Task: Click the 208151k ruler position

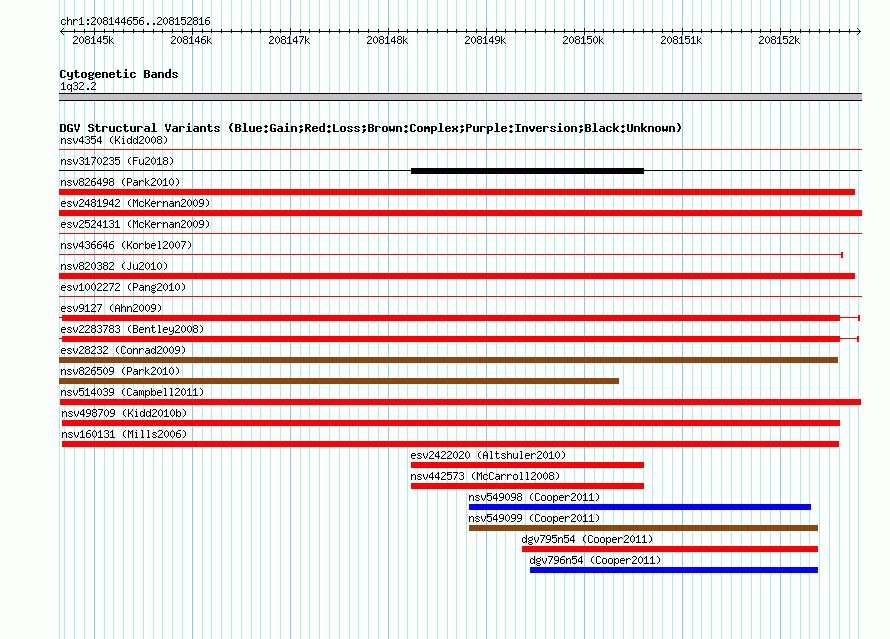Action: coord(681,40)
